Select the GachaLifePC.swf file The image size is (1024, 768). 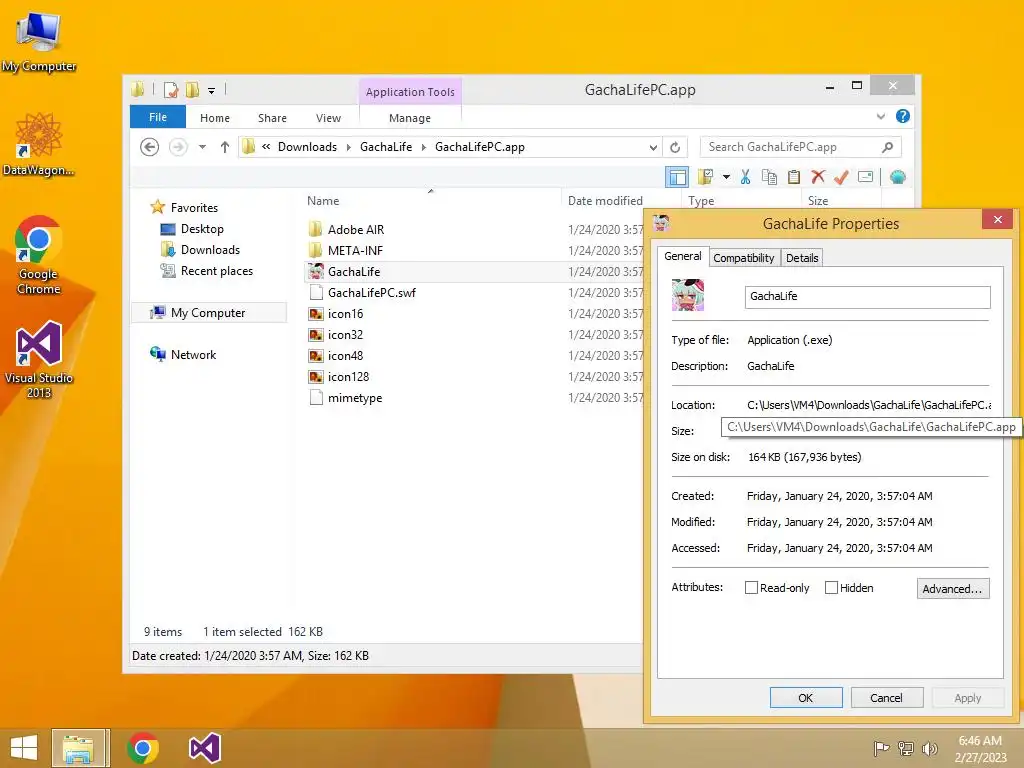point(372,293)
